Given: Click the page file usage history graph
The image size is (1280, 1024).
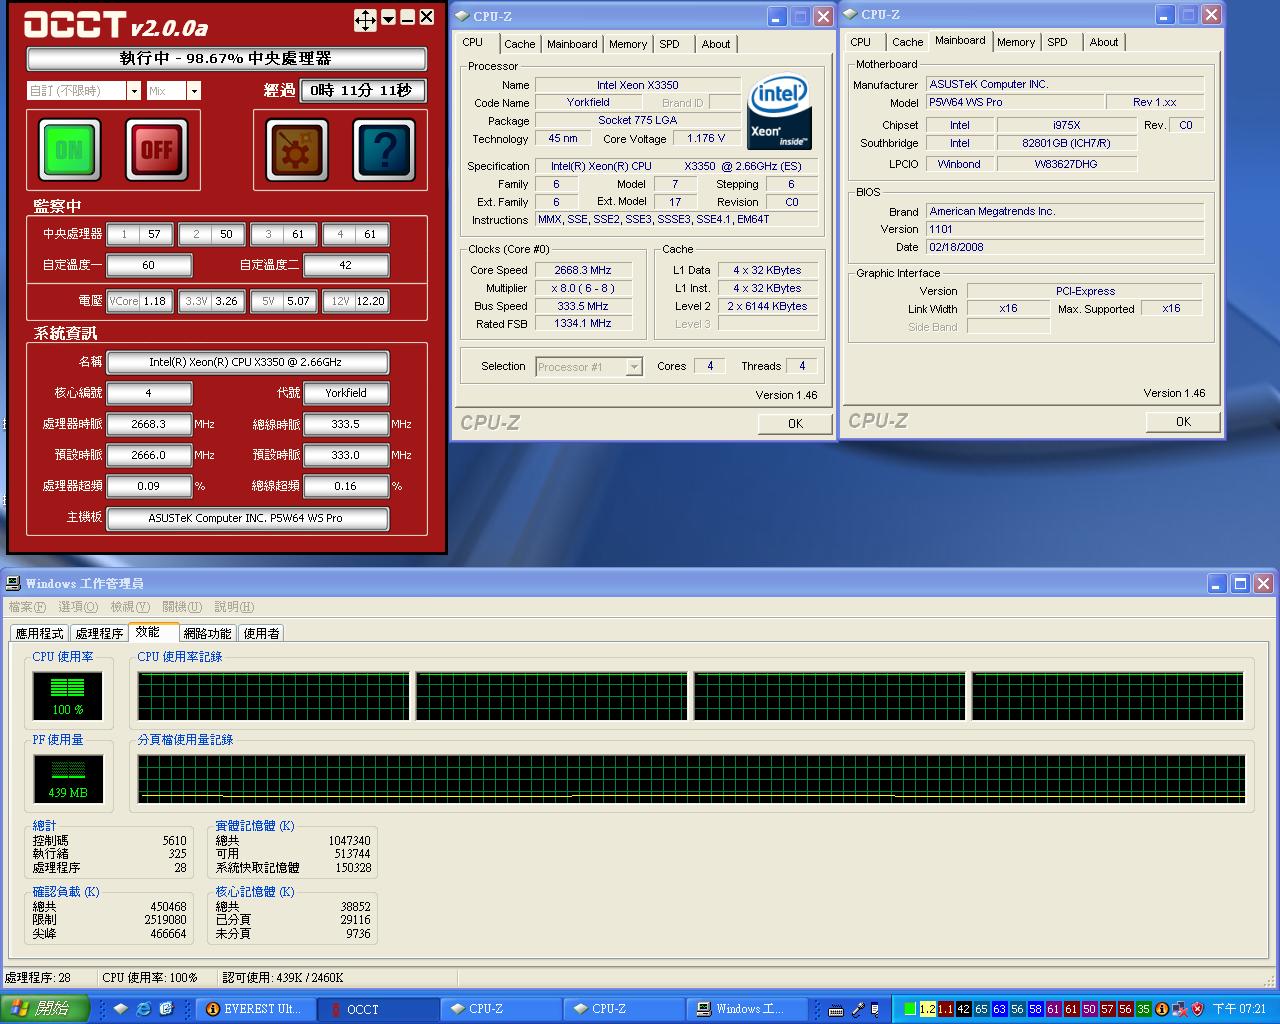Looking at the screenshot, I should tap(692, 780).
